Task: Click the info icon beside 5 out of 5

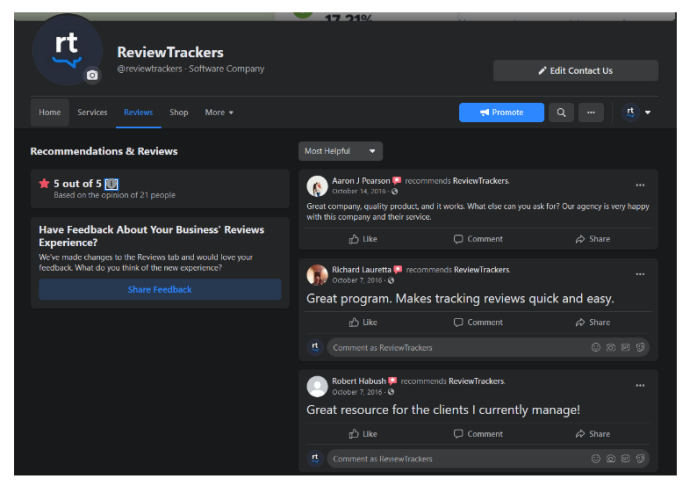Action: pos(111,184)
